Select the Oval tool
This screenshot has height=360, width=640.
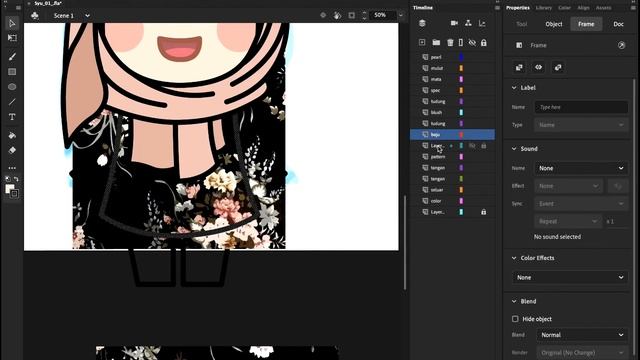point(12,87)
